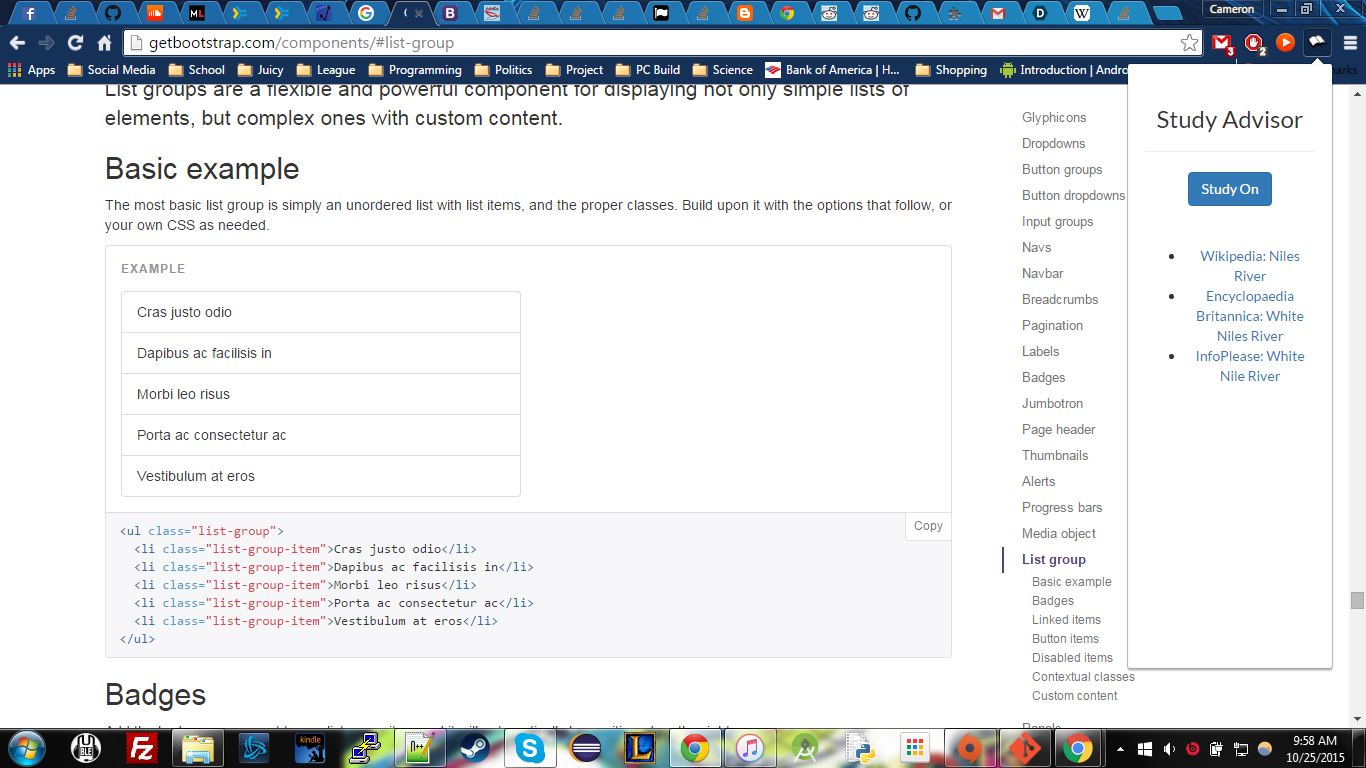Open the Cameron profile button

(x=1232, y=9)
